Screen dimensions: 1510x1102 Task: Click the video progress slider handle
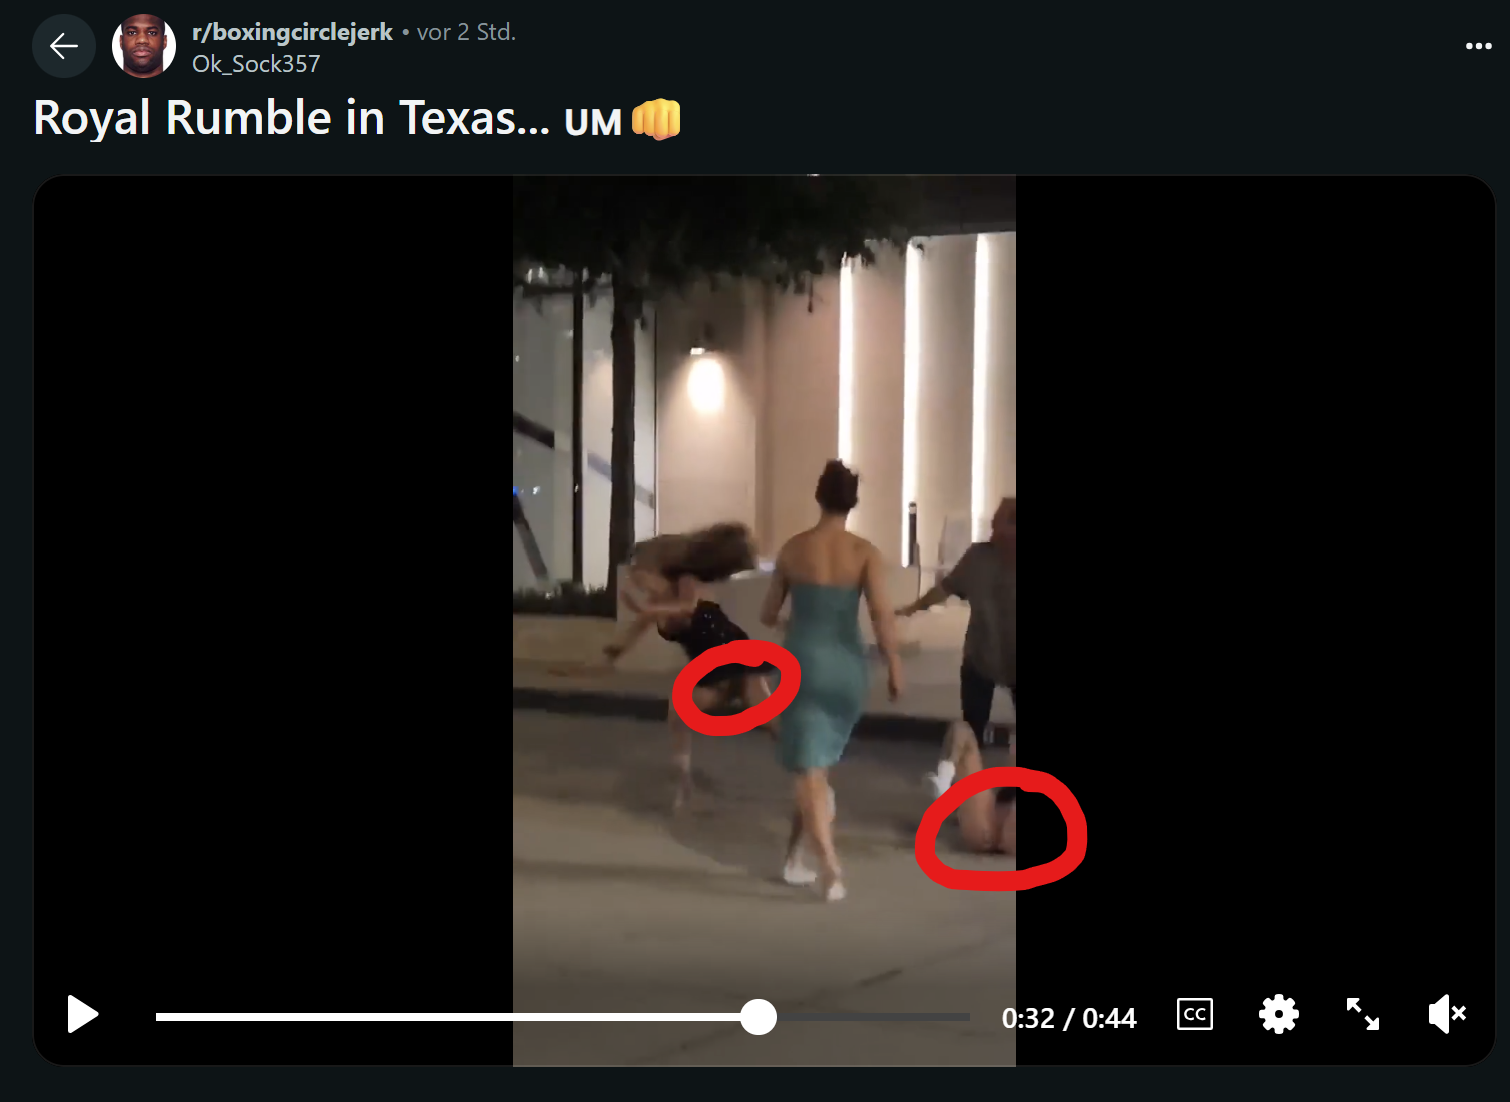[x=759, y=1017]
